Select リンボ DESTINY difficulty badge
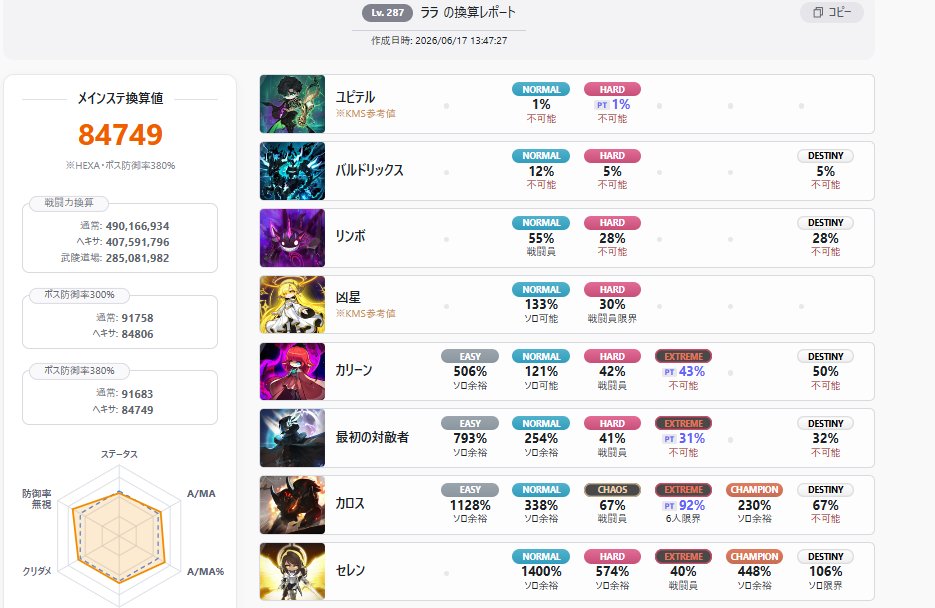 tap(825, 222)
